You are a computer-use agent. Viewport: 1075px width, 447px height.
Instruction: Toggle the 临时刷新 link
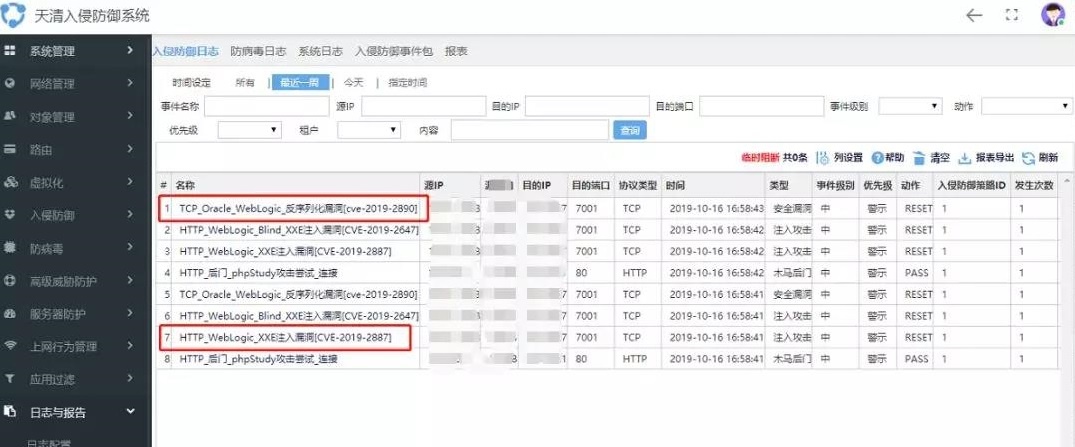tap(759, 158)
